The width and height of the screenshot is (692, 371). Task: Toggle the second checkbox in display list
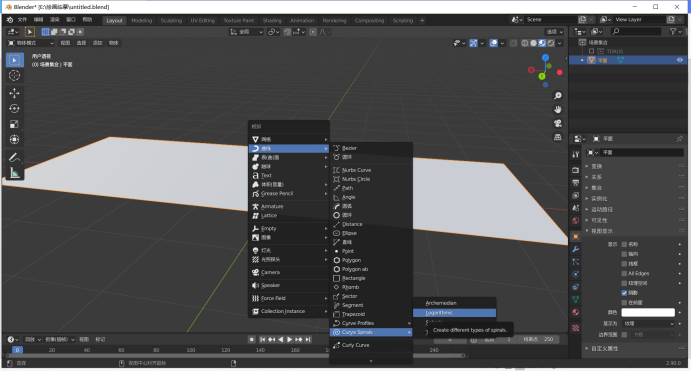coord(624,254)
